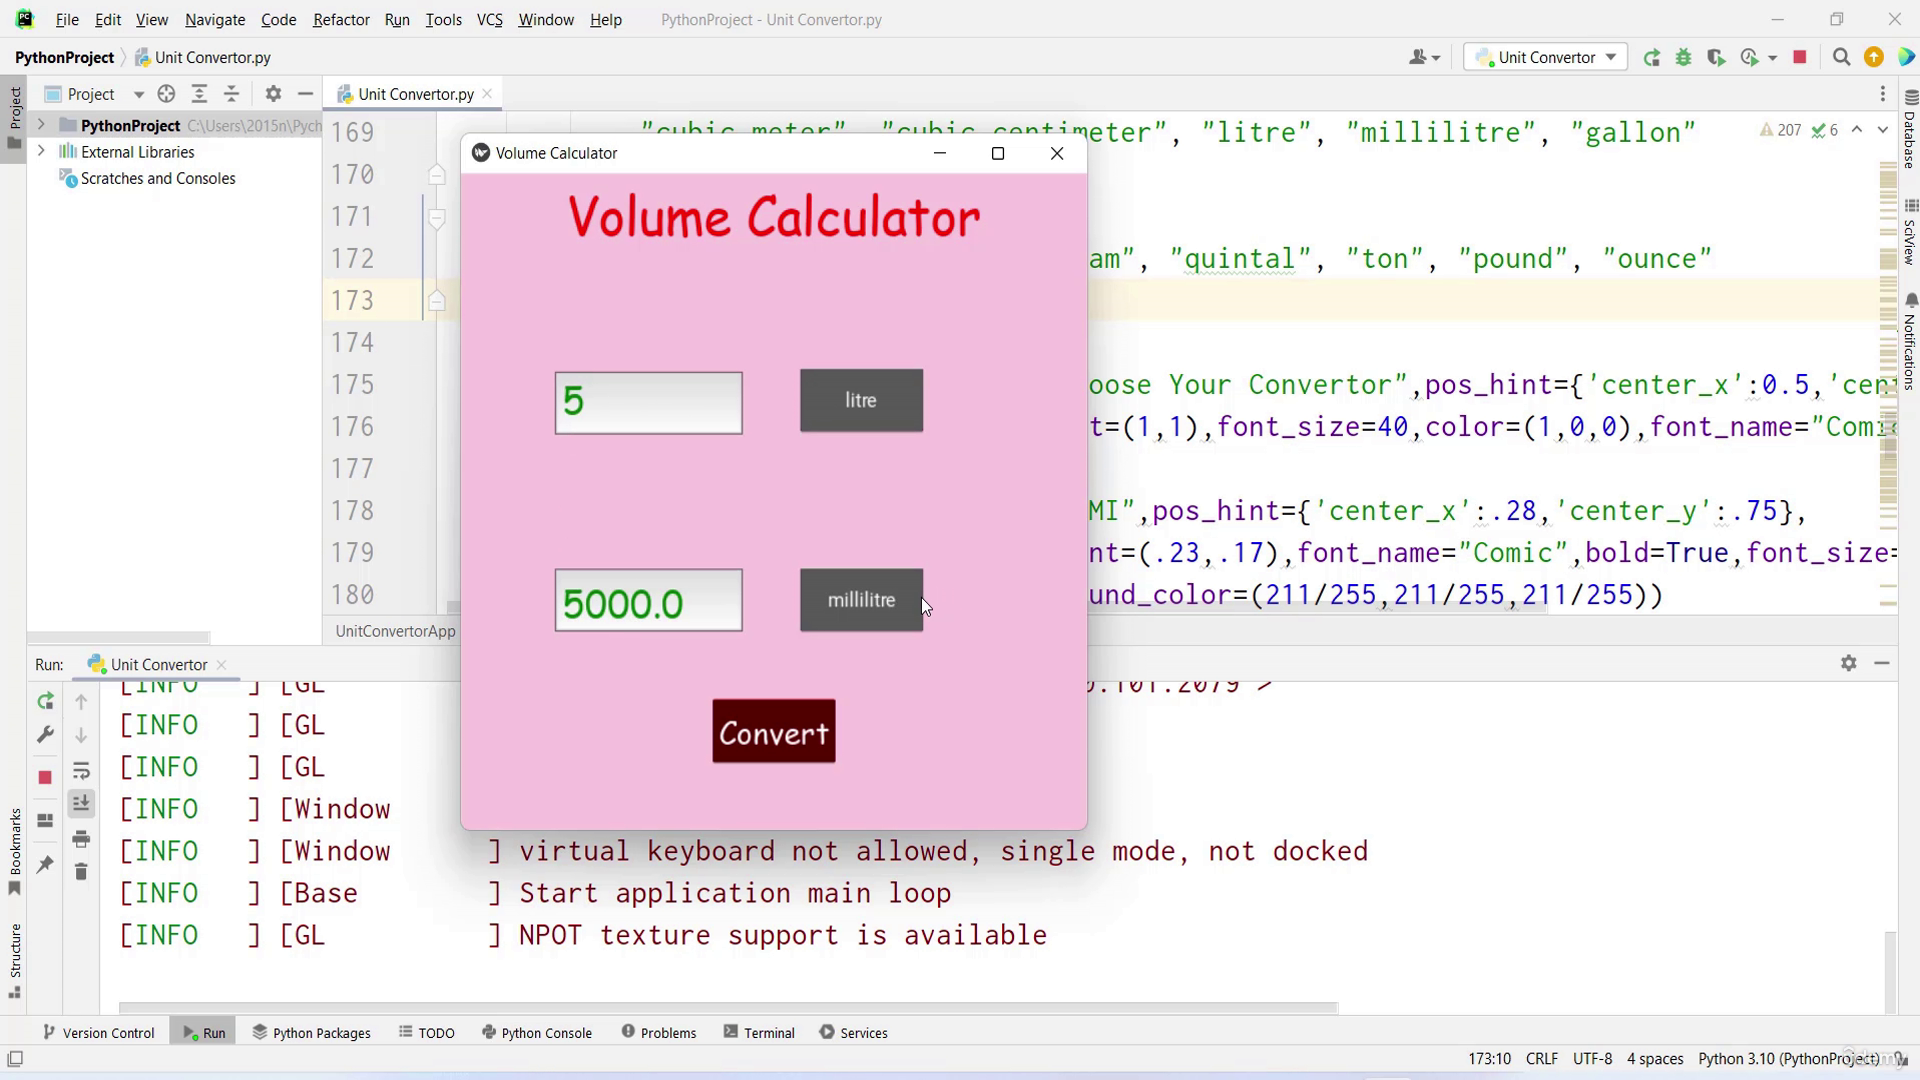The height and width of the screenshot is (1080, 1920).
Task: Click input field containing 5
Action: (649, 403)
